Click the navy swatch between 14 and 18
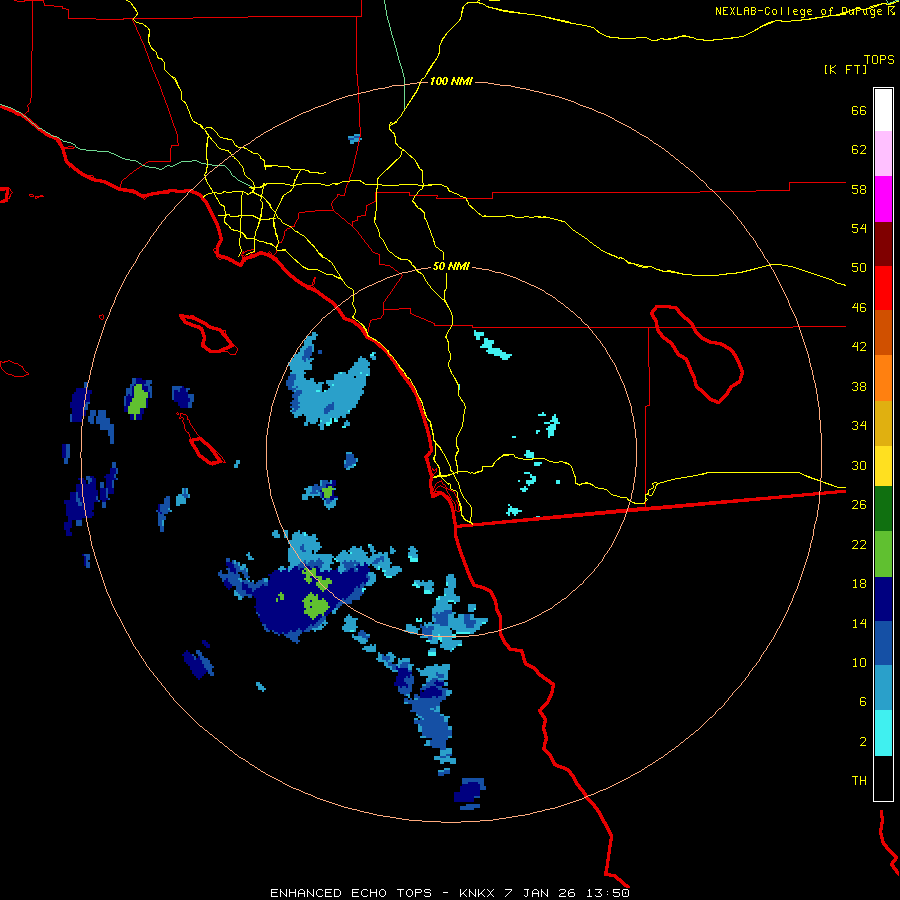Screen dimensions: 900x900 pos(883,599)
